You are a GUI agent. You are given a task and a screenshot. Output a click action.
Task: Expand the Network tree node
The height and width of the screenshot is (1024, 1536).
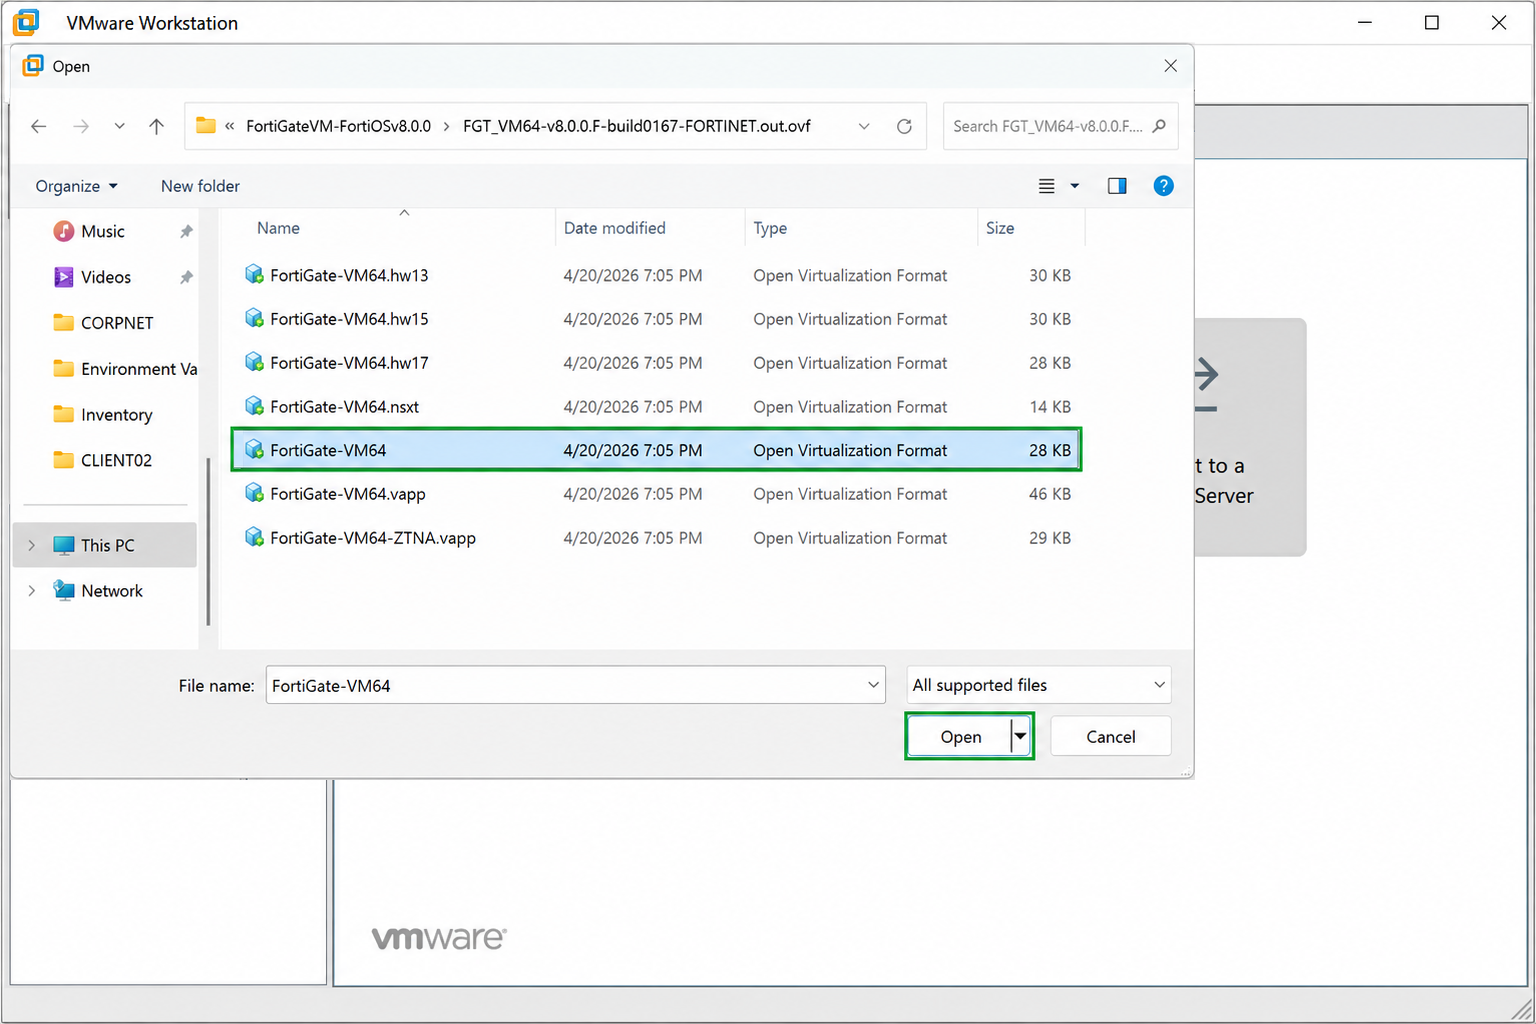31,591
